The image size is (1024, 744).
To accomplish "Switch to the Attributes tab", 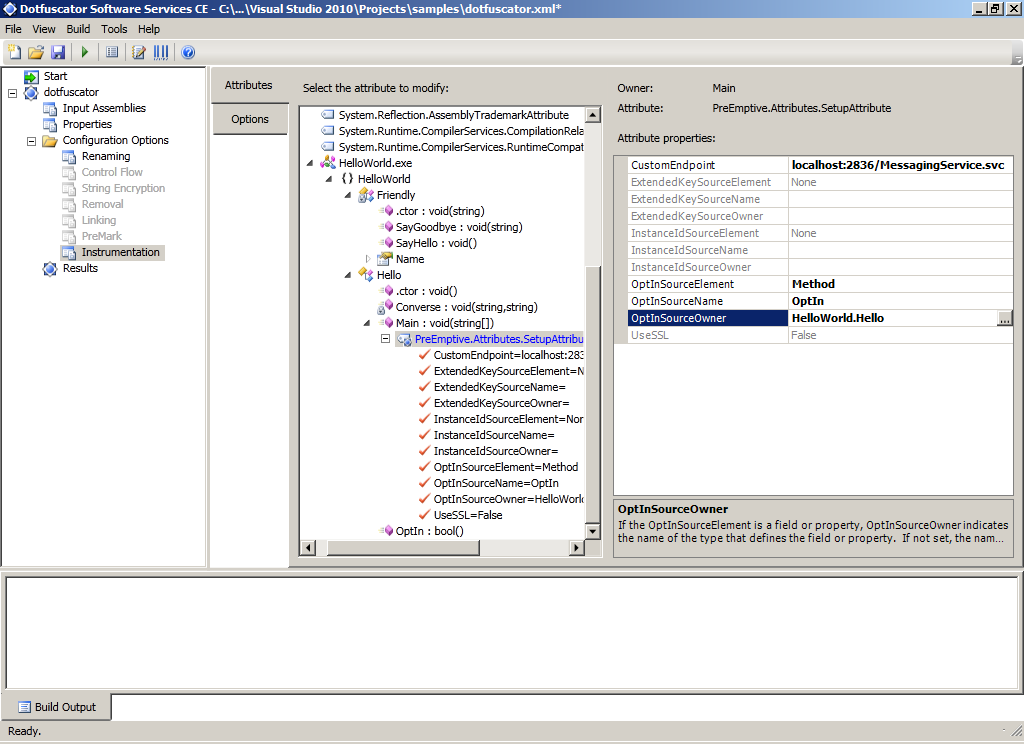I will 249,85.
